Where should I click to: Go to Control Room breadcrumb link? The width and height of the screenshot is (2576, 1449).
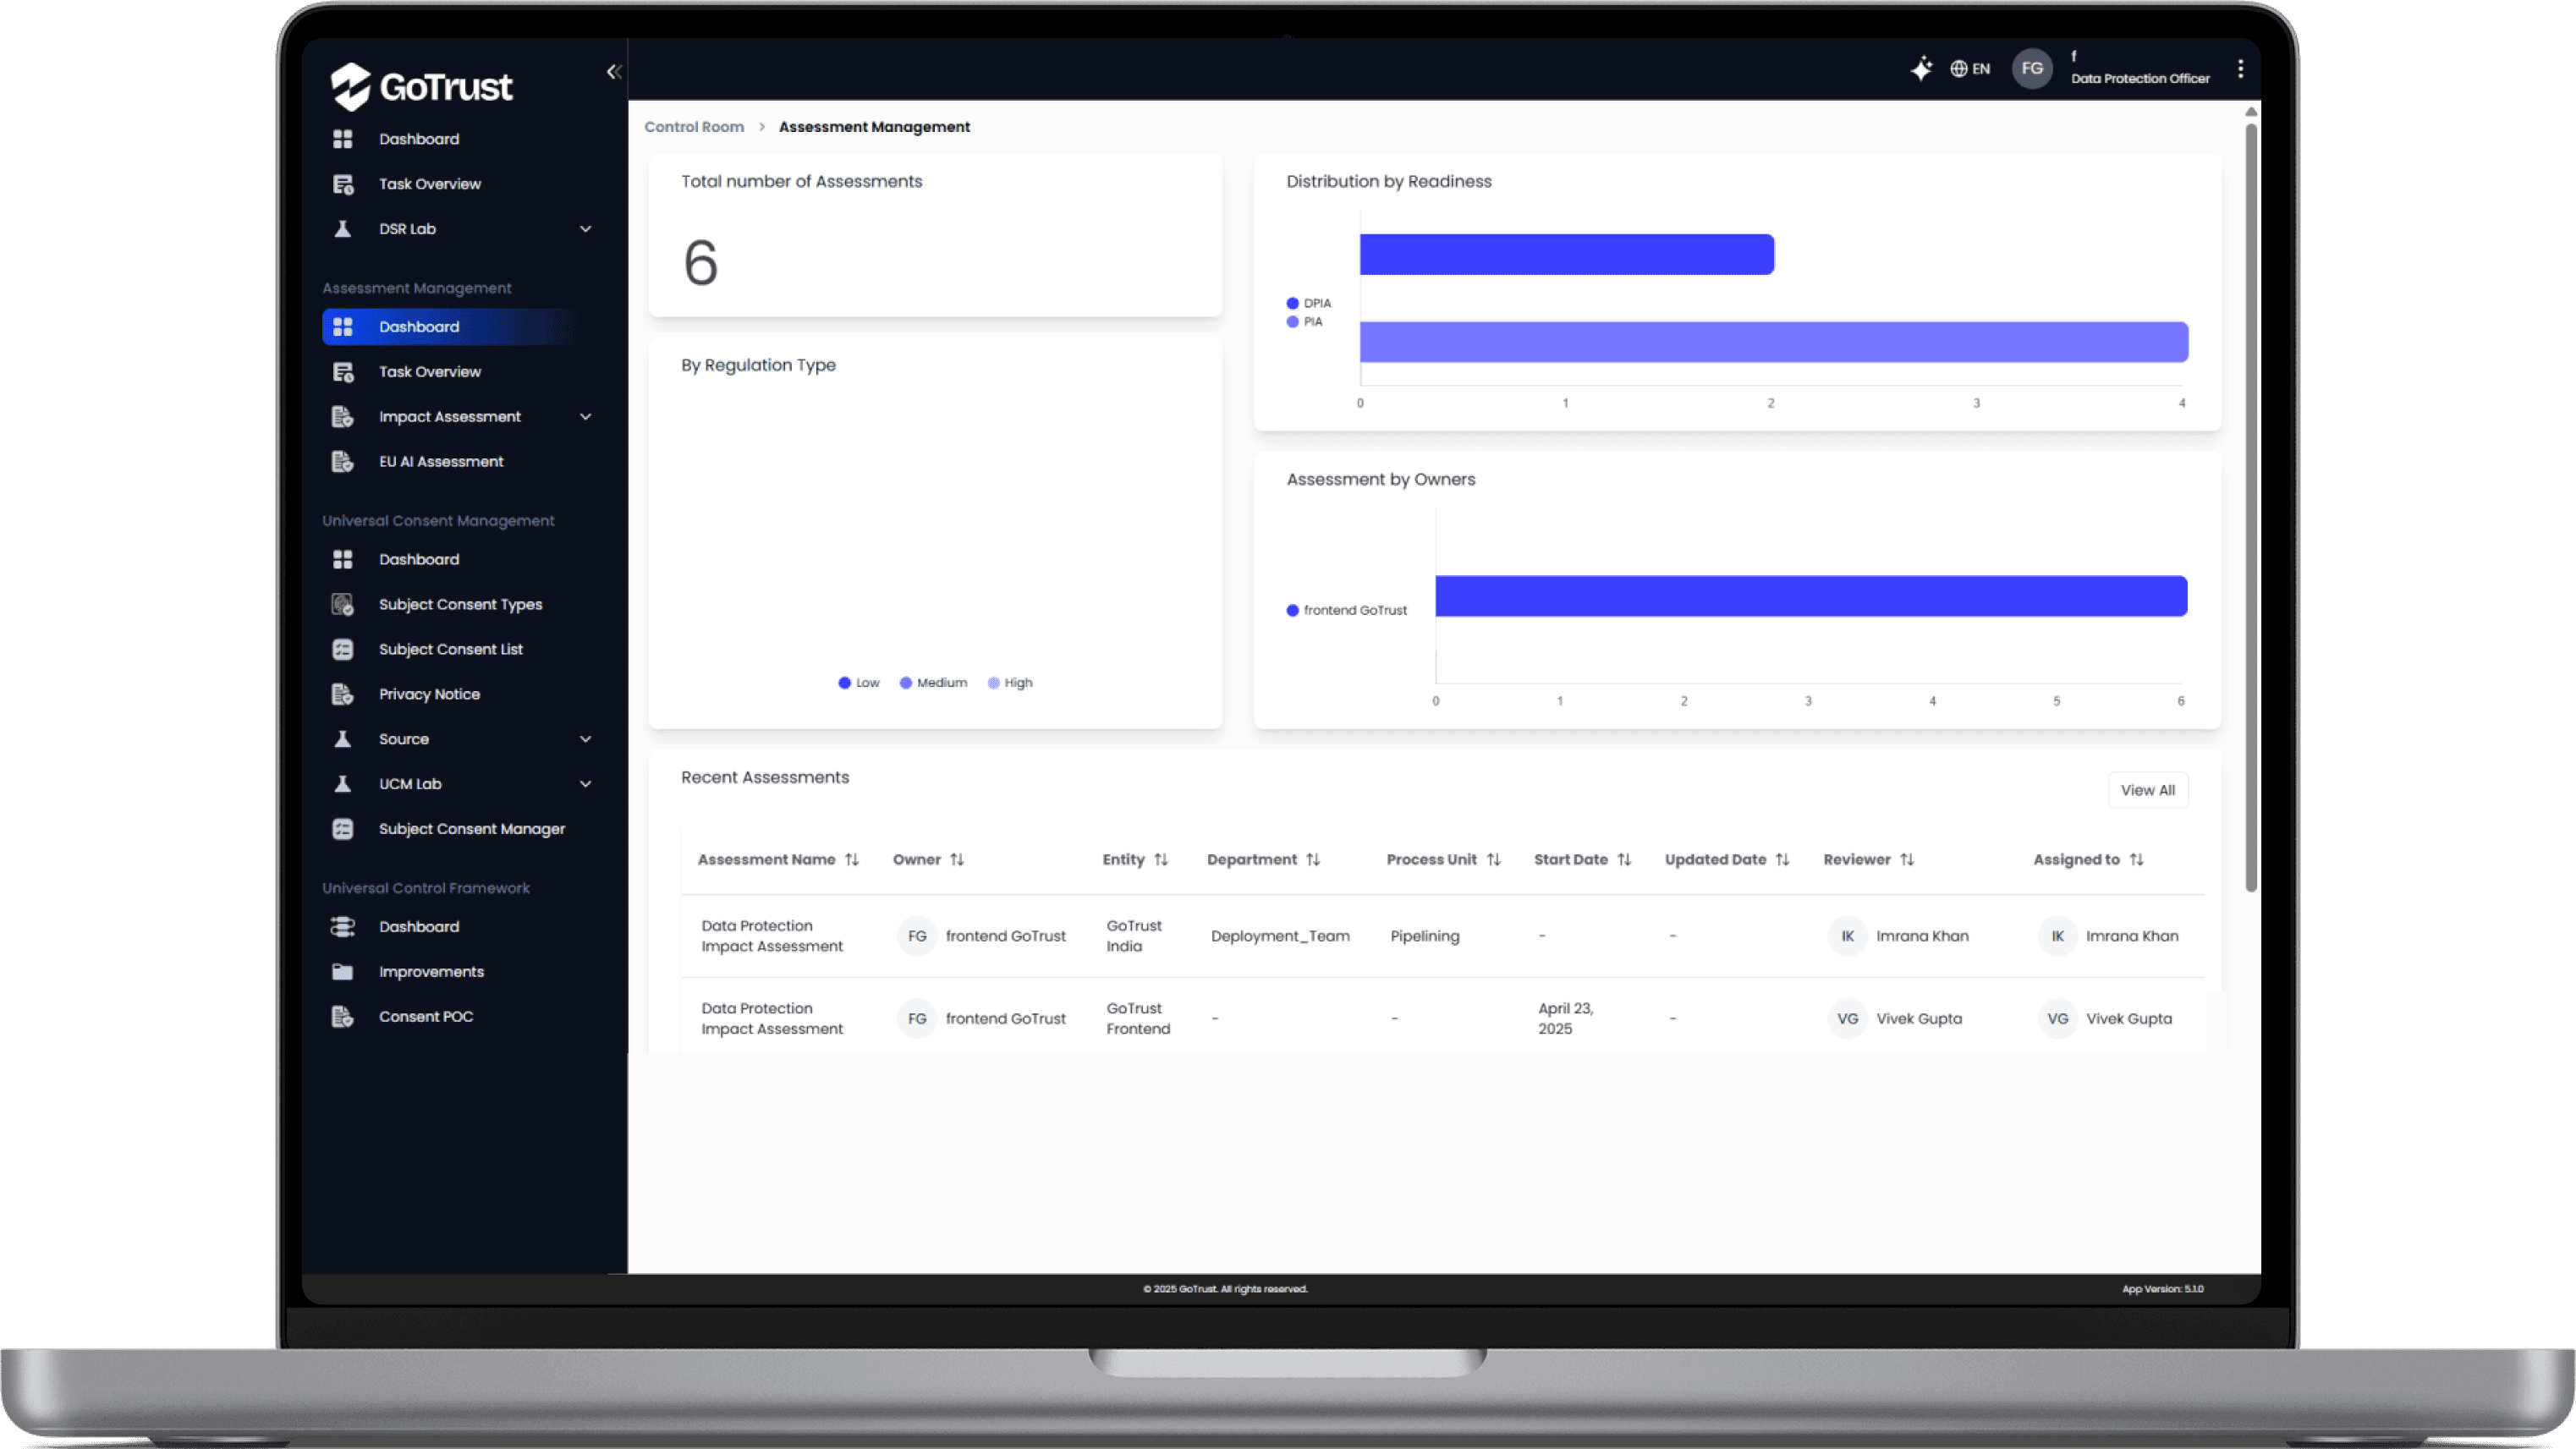click(693, 127)
